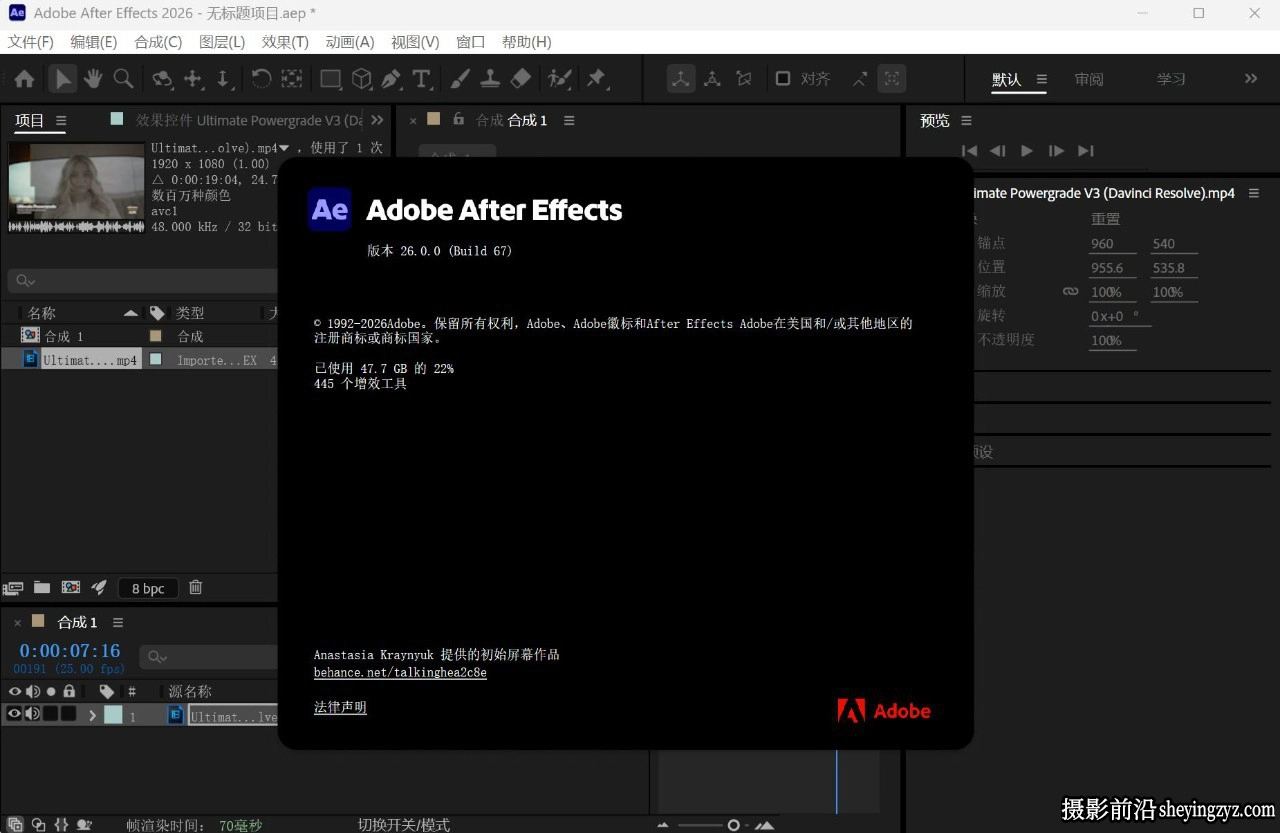Image resolution: width=1280 pixels, height=833 pixels.
Task: Select the Pan camera tool
Action: coord(193,79)
